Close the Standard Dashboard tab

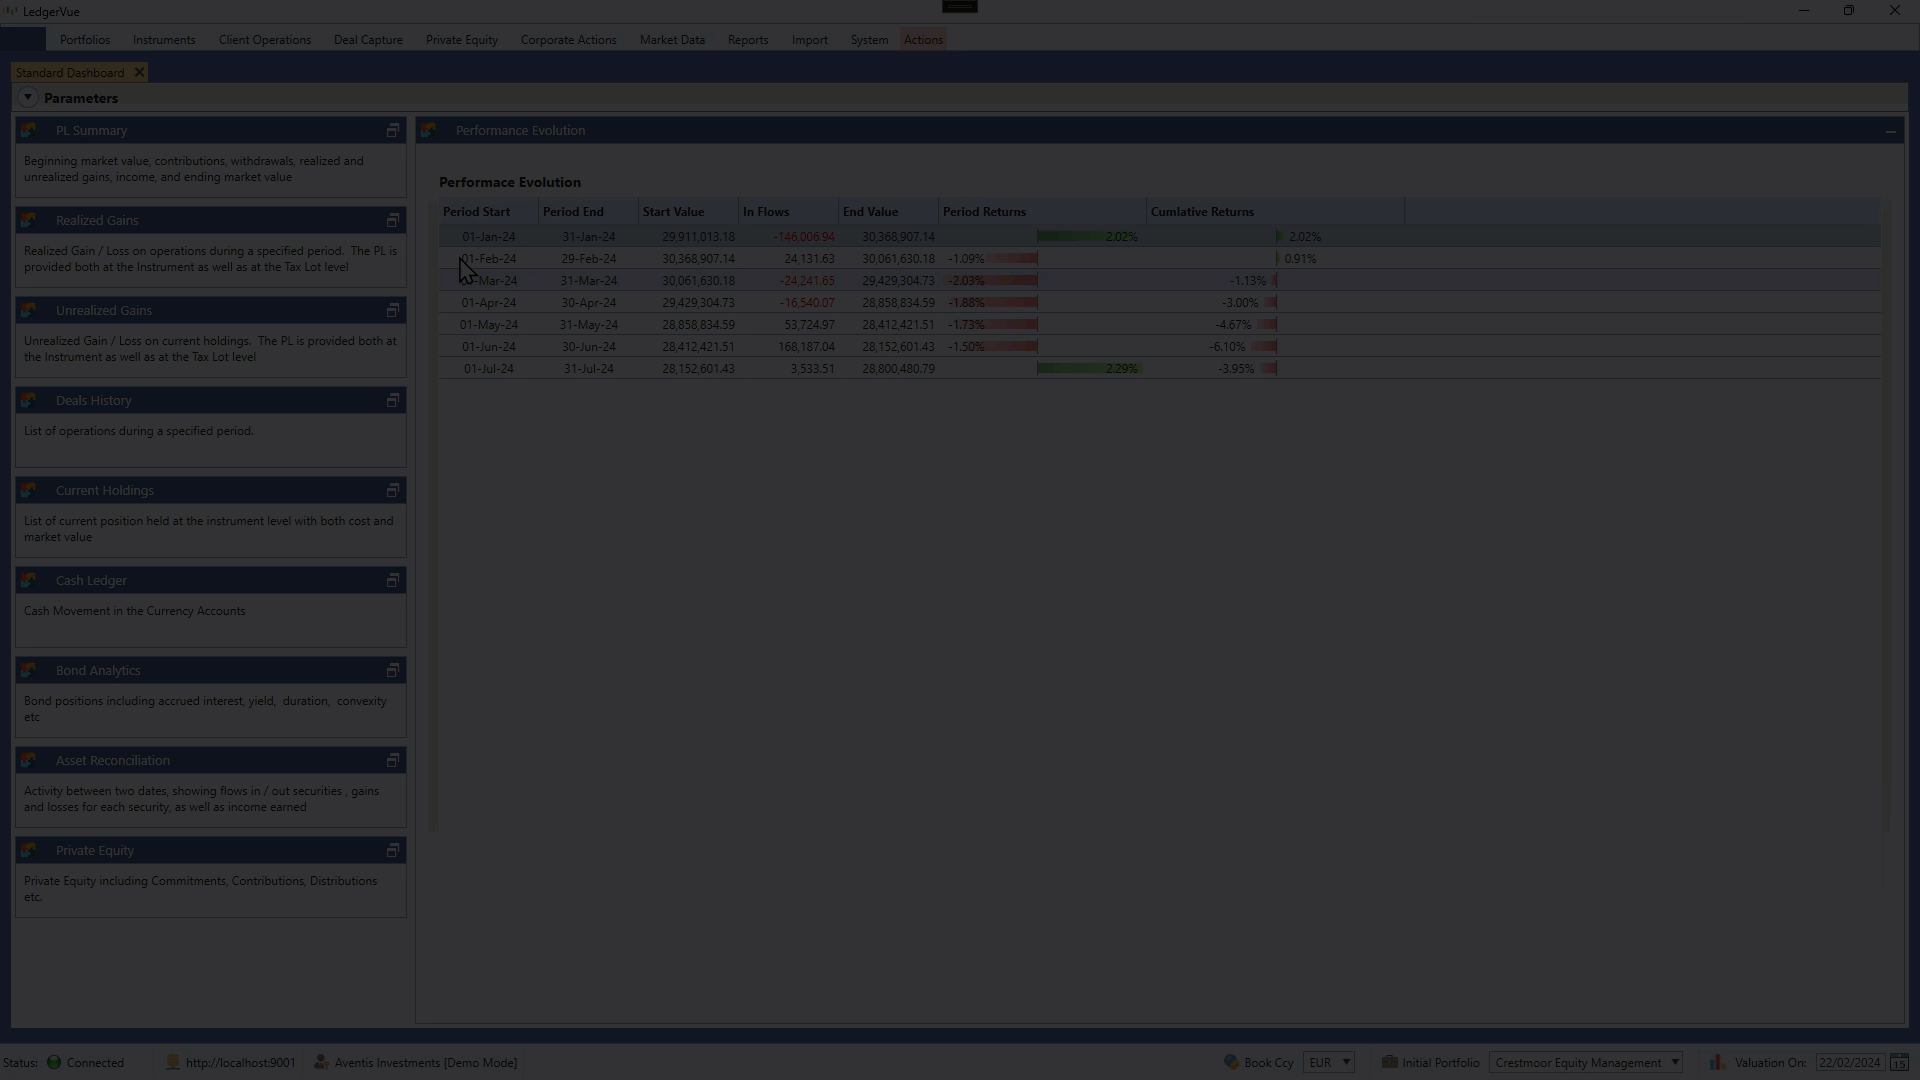(140, 73)
